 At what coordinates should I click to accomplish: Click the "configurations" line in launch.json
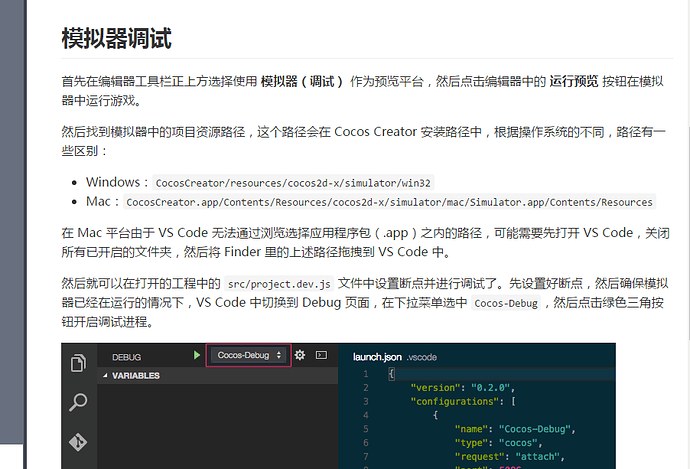[x=462, y=401]
